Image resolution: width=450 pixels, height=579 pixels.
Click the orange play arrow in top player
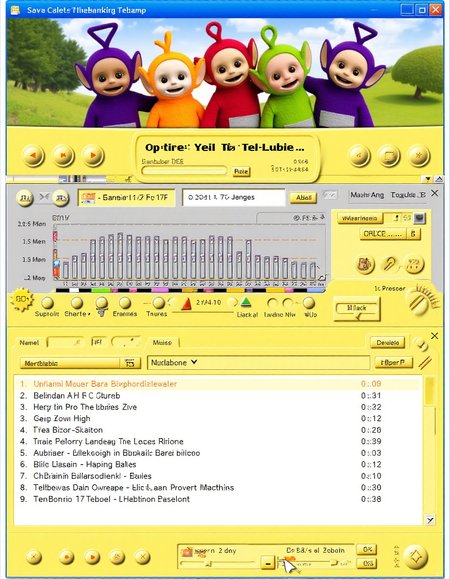(x=93, y=155)
